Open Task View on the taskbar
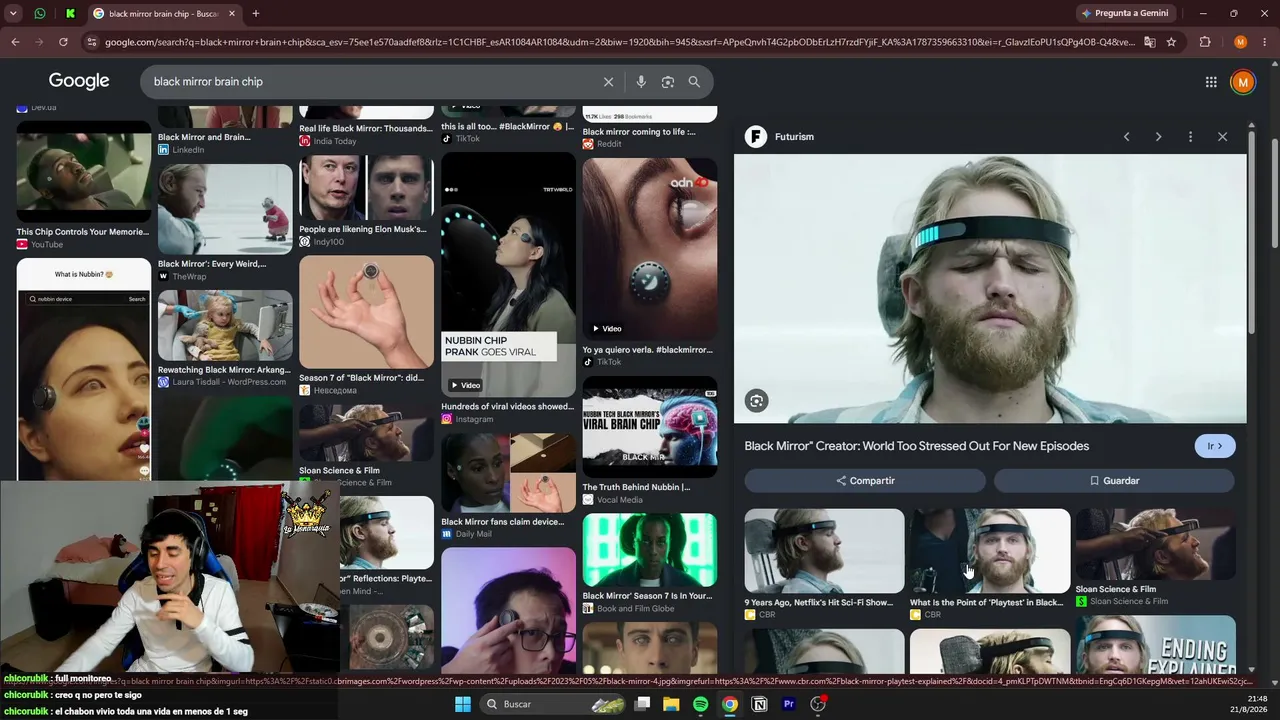1280x720 pixels. click(643, 704)
